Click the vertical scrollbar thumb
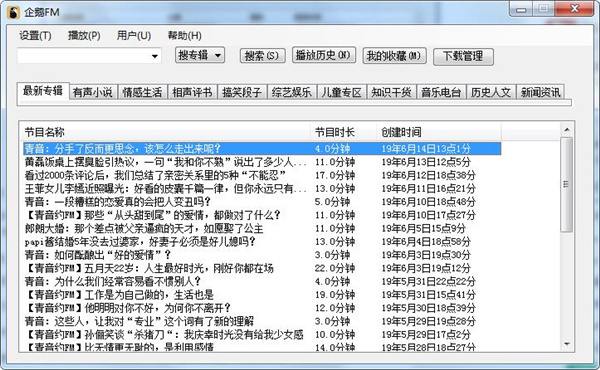This screenshot has height=370, width=600. click(566, 184)
